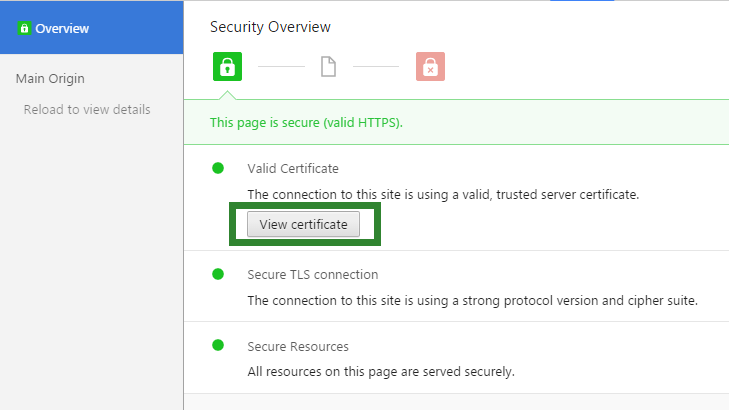Click the Security Overview heading
The width and height of the screenshot is (729, 410).
270,27
